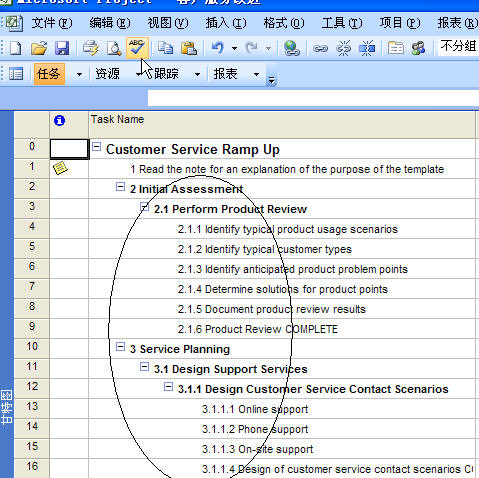The height and width of the screenshot is (478, 479).
Task: Select the Task Name column header
Action: (282, 125)
